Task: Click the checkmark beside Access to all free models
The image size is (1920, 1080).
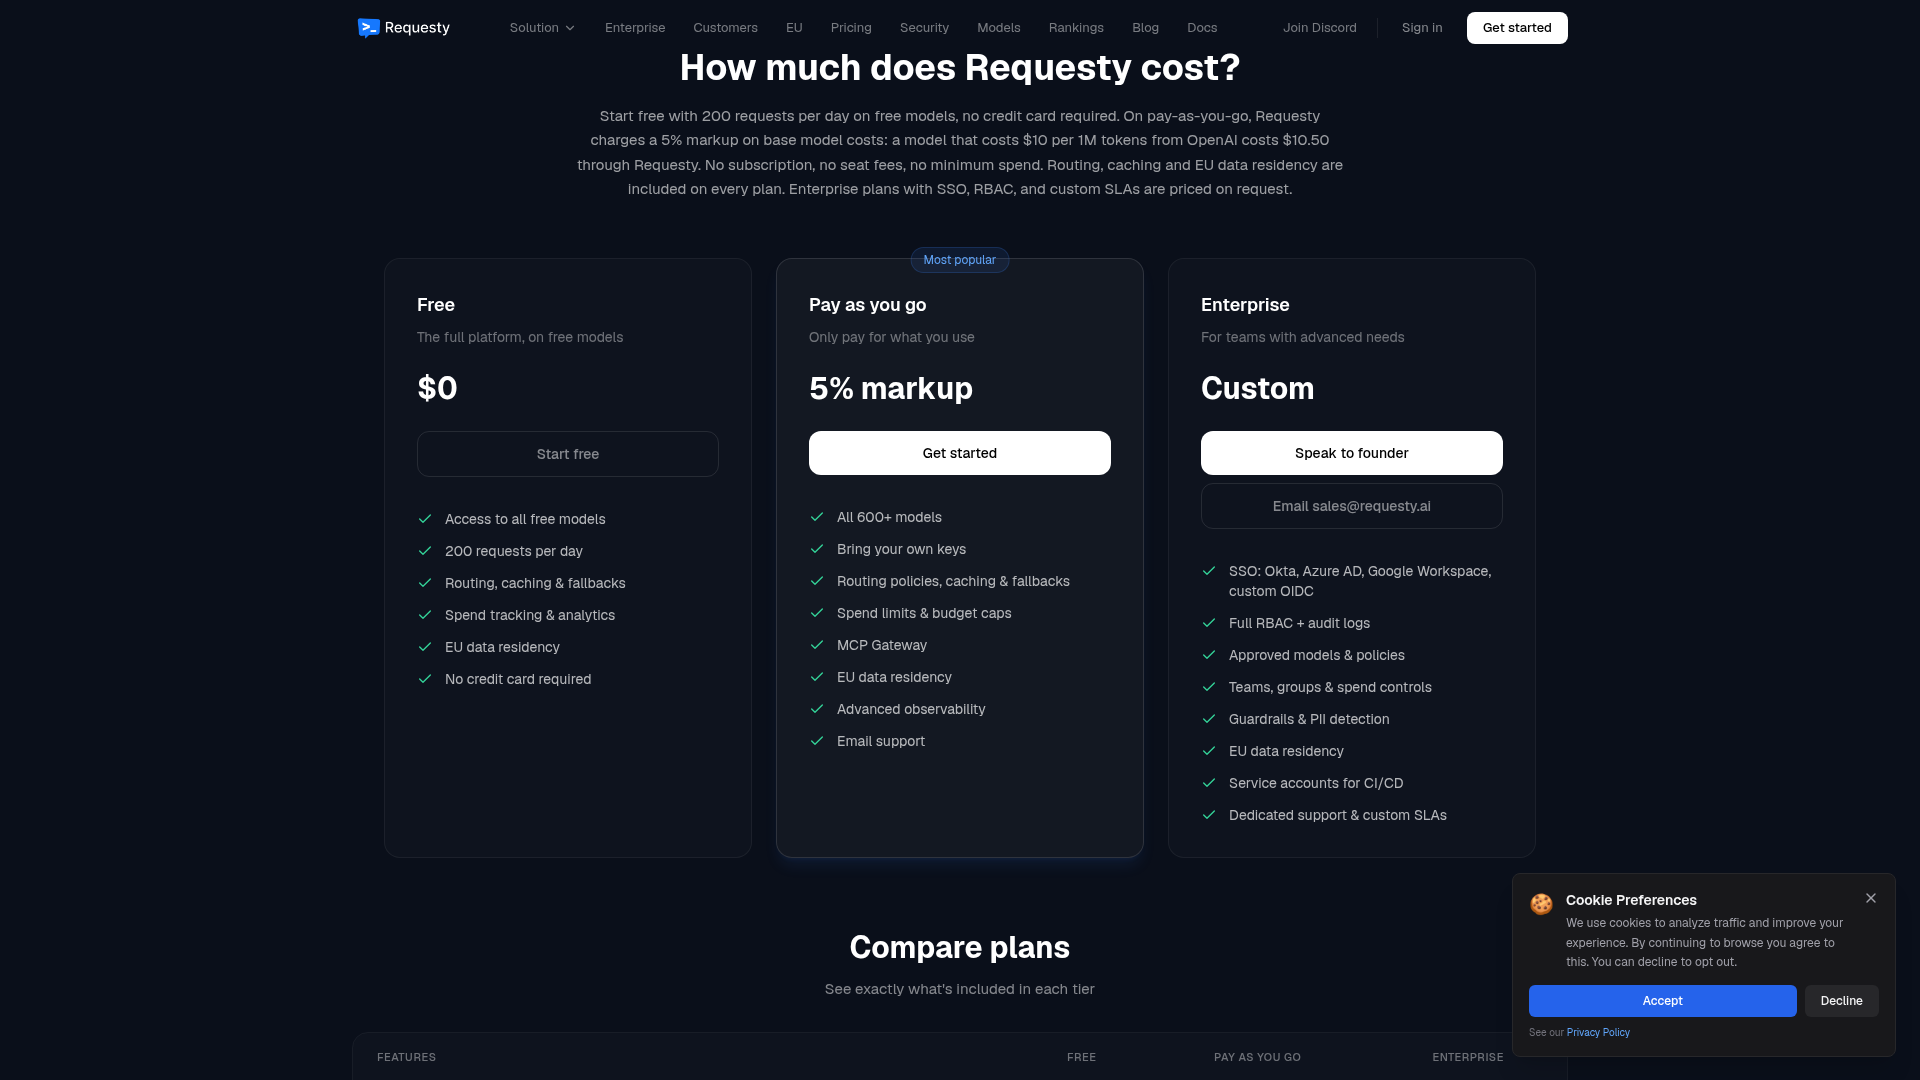Action: pyautogui.click(x=425, y=519)
